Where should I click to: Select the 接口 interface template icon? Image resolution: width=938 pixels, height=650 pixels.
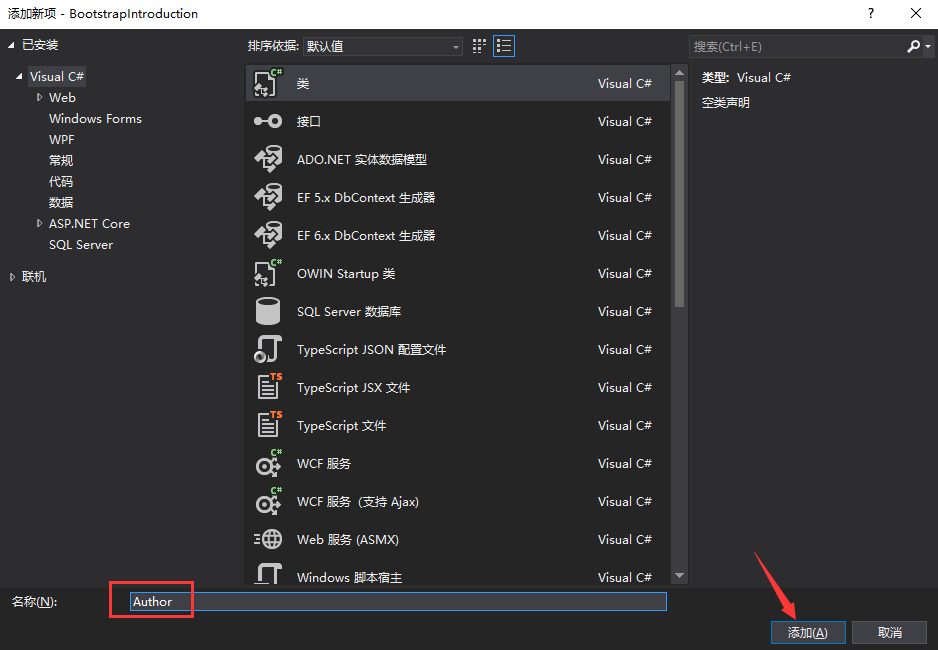point(267,121)
